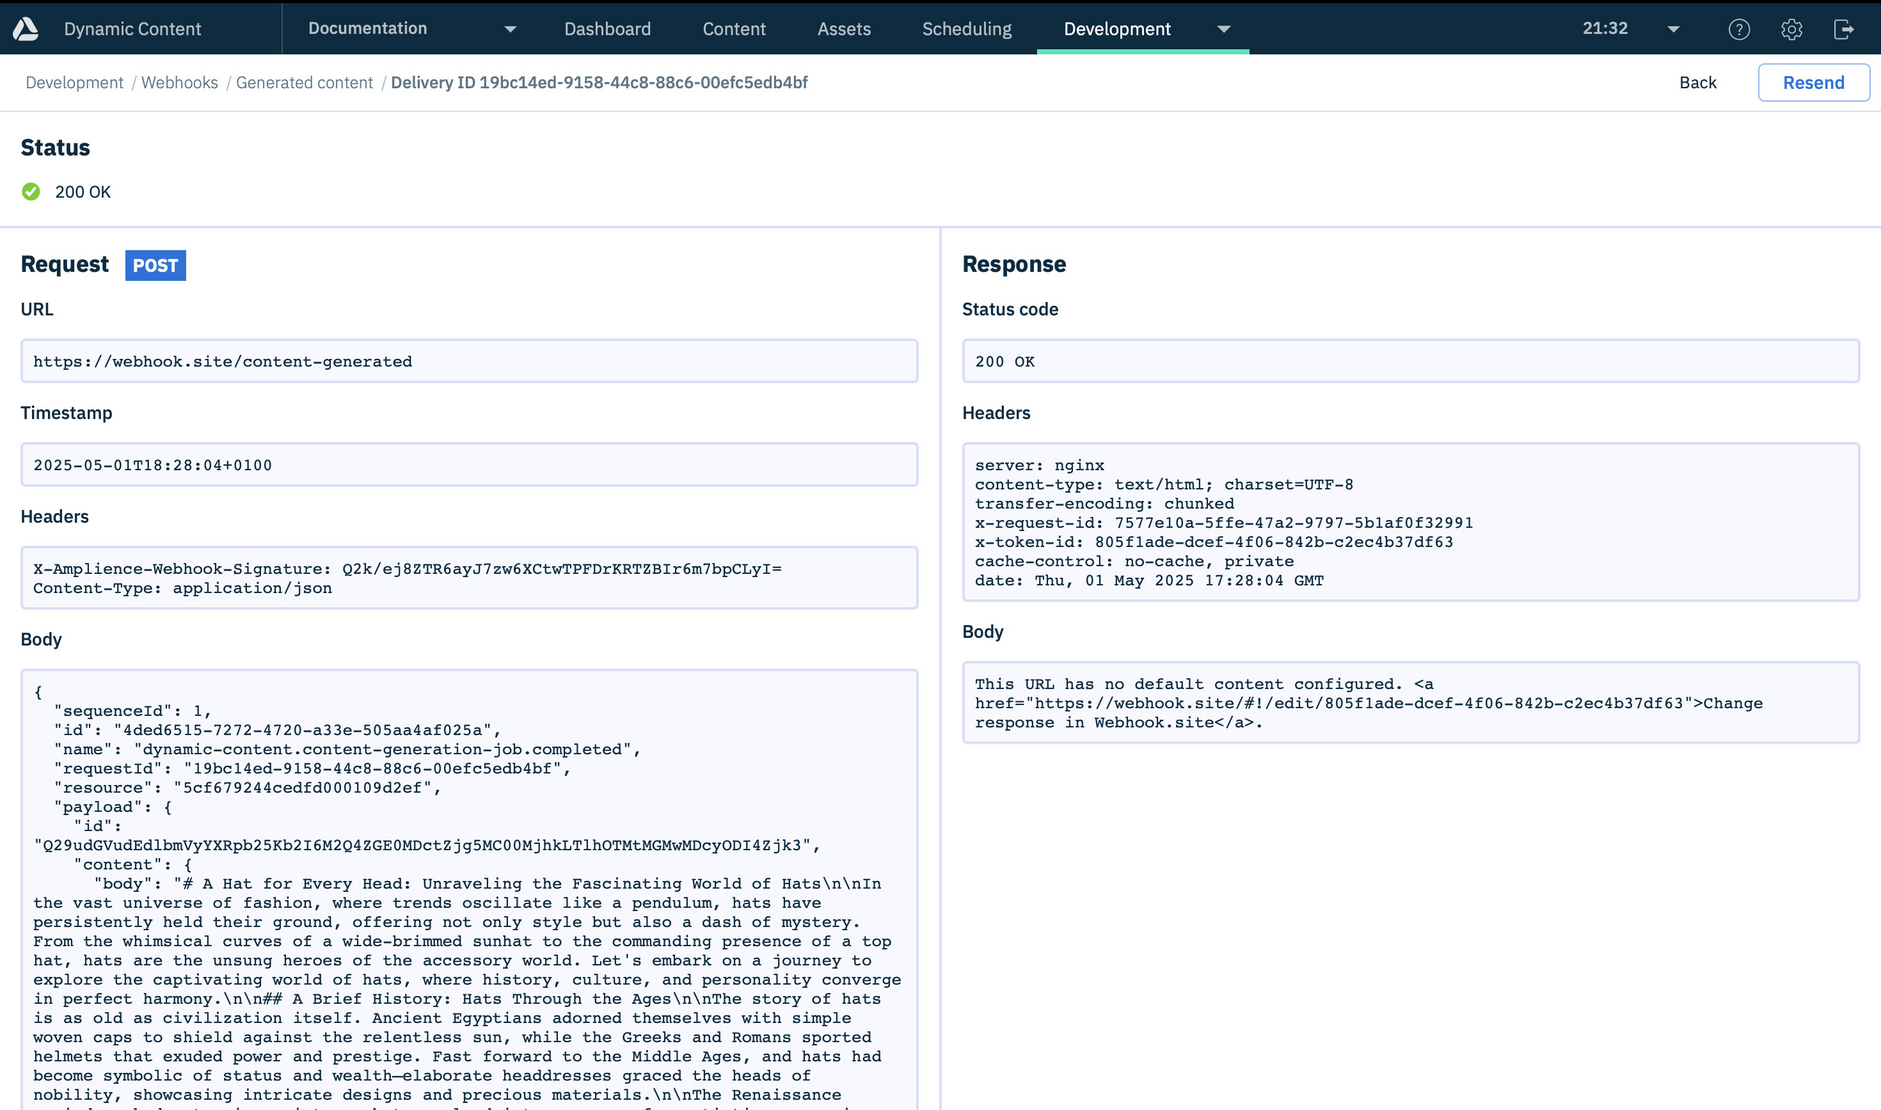Click the request Body JSON box
Image resolution: width=1881 pixels, height=1110 pixels.
tap(469, 889)
